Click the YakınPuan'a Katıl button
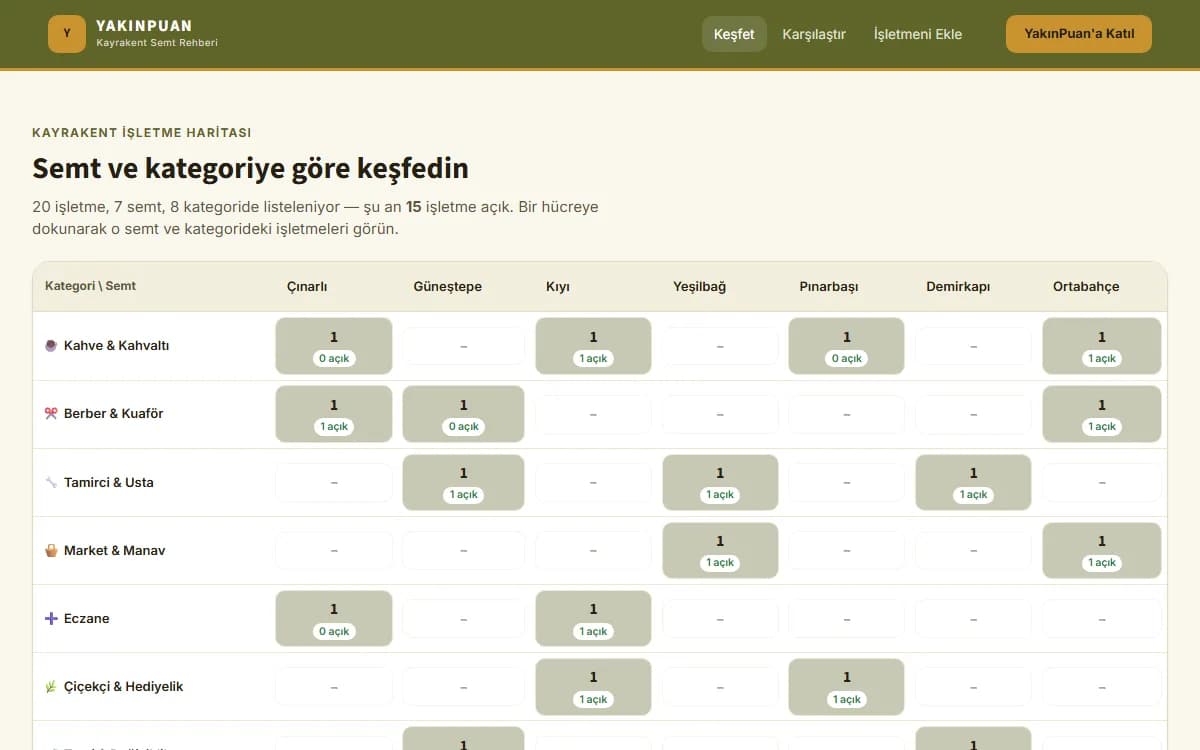The image size is (1200, 750). (x=1079, y=34)
